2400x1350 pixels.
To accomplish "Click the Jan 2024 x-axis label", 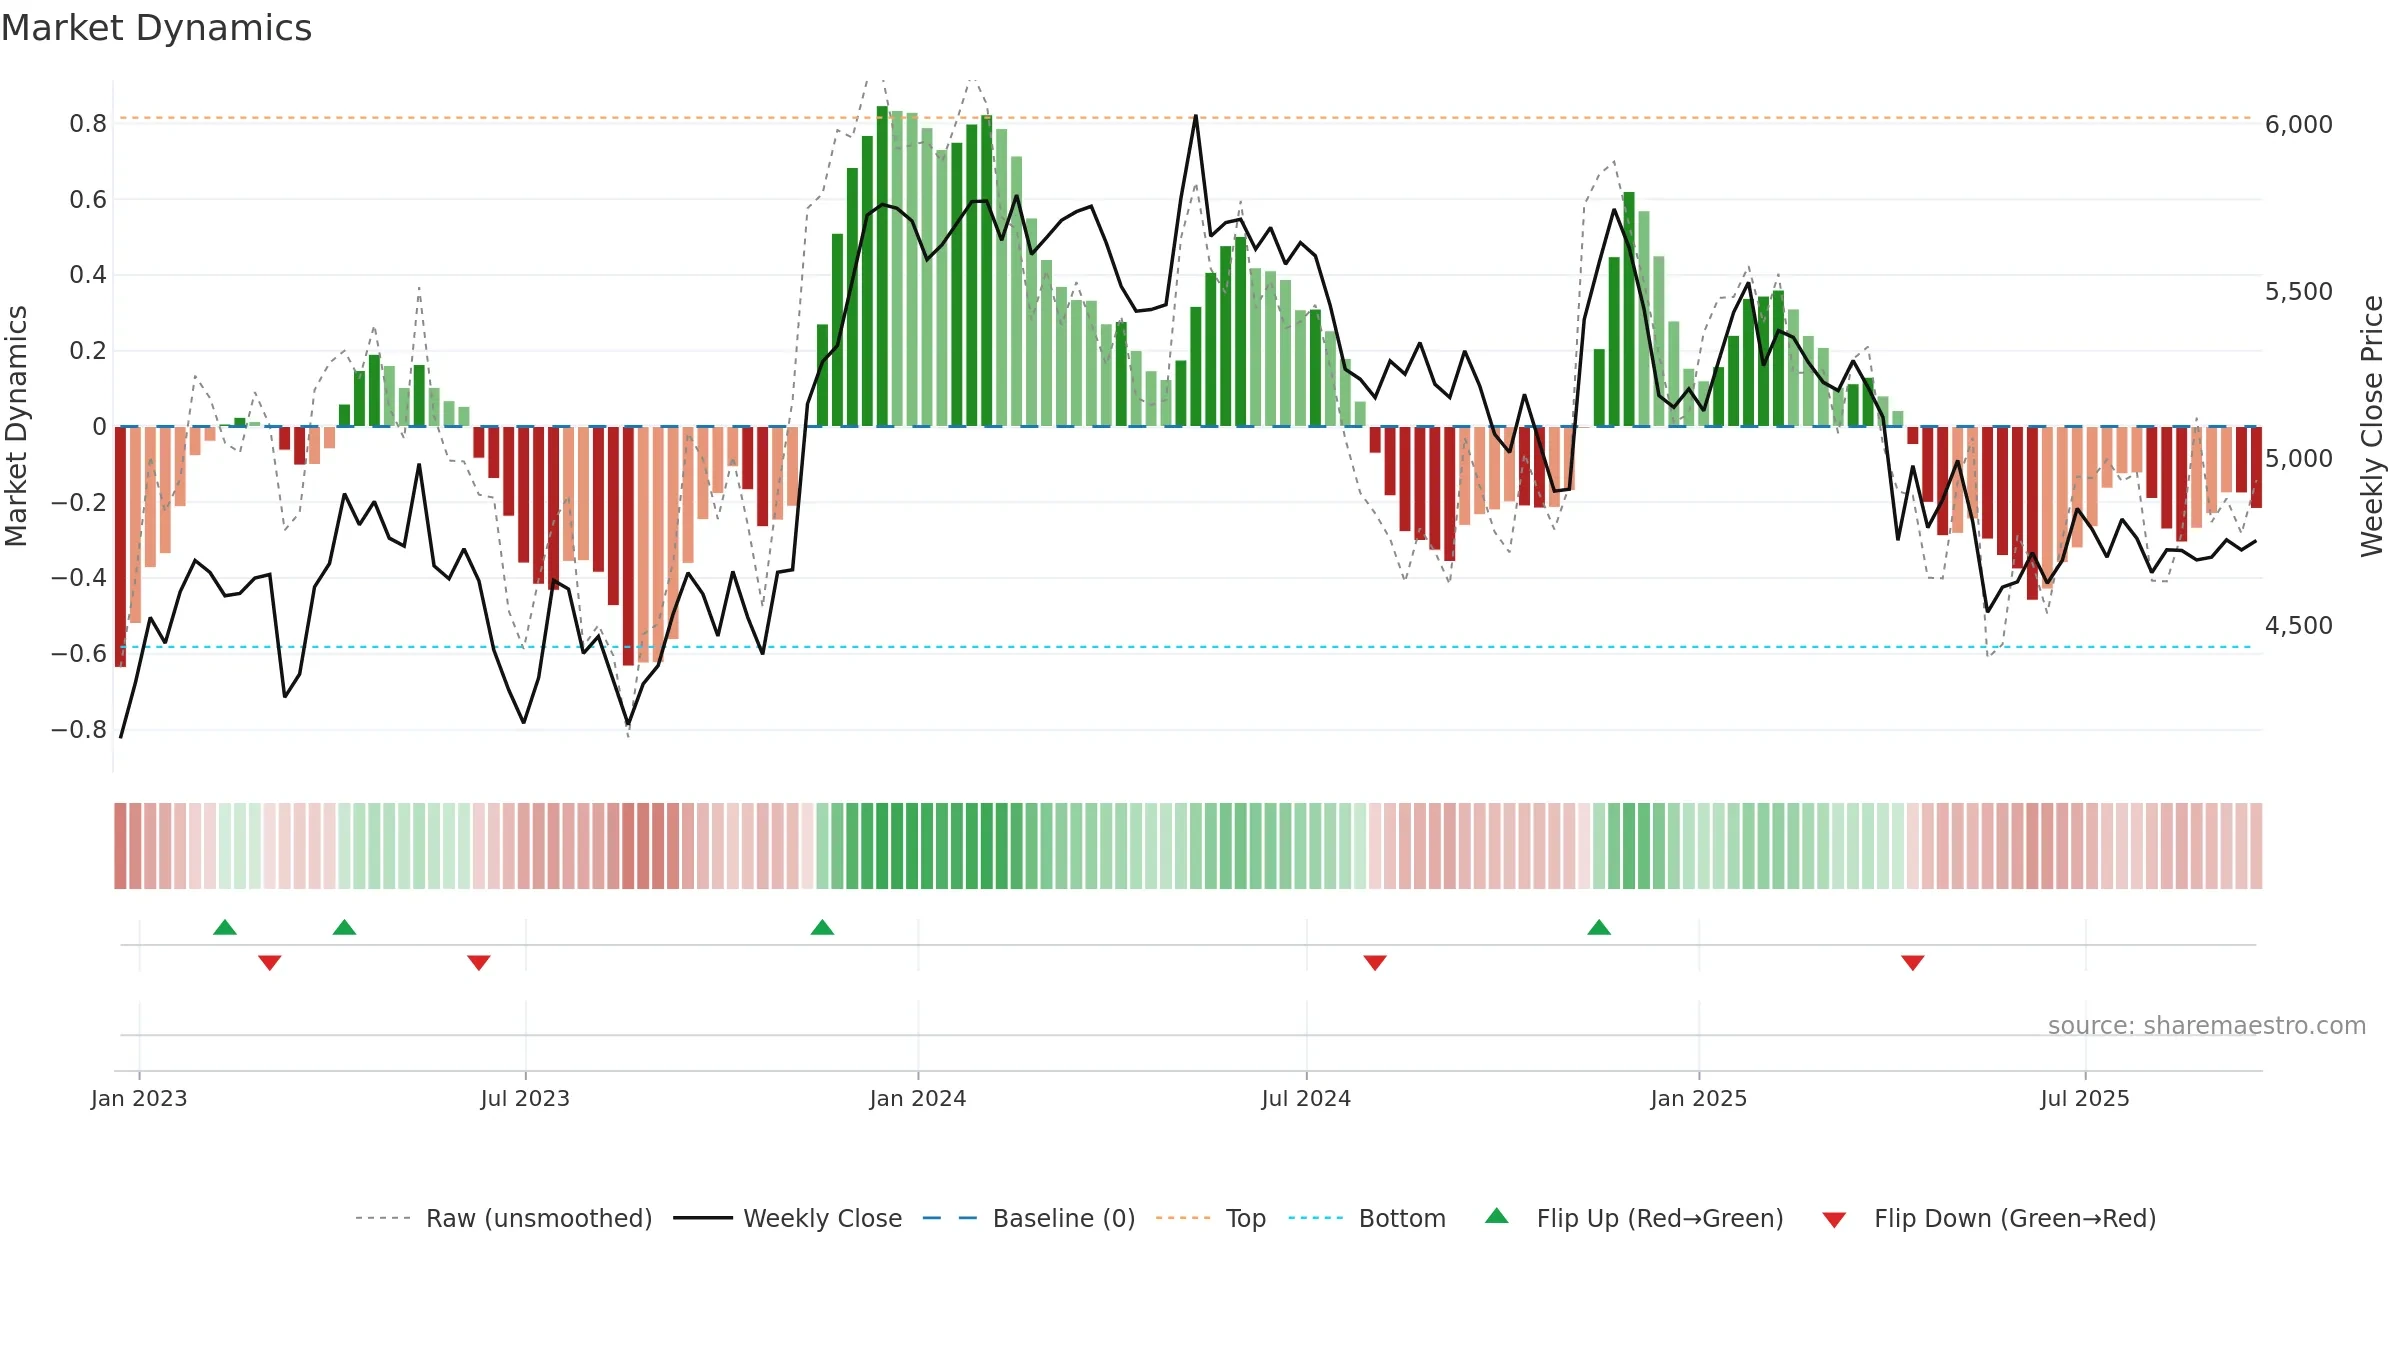I will coord(918,1099).
